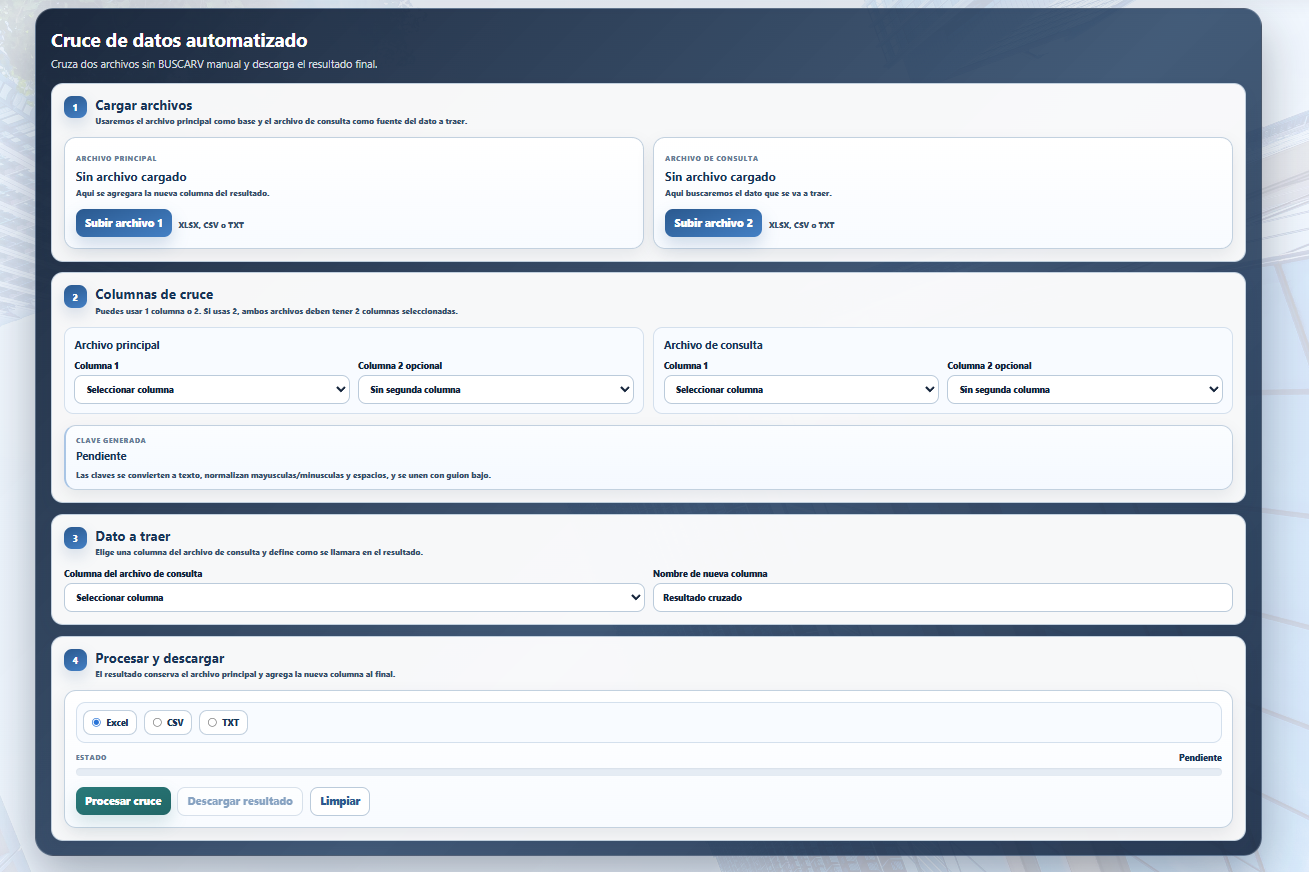Click the step 4 badge for Procesar y descargar

(x=76, y=660)
